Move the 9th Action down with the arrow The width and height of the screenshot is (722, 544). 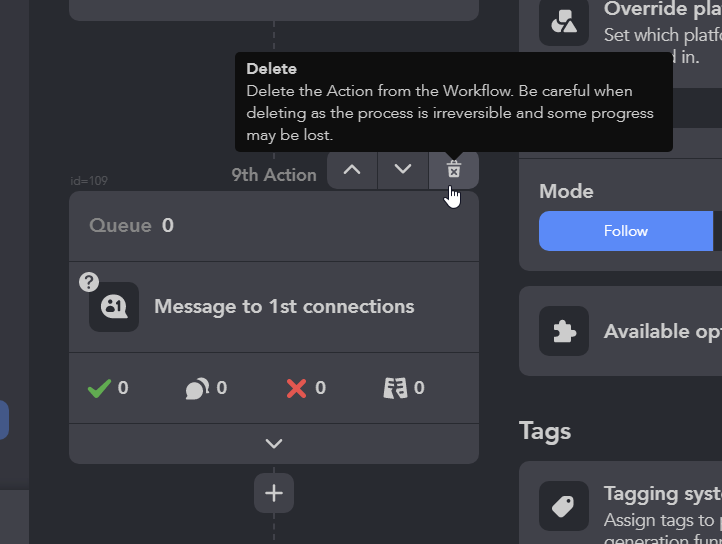403,170
